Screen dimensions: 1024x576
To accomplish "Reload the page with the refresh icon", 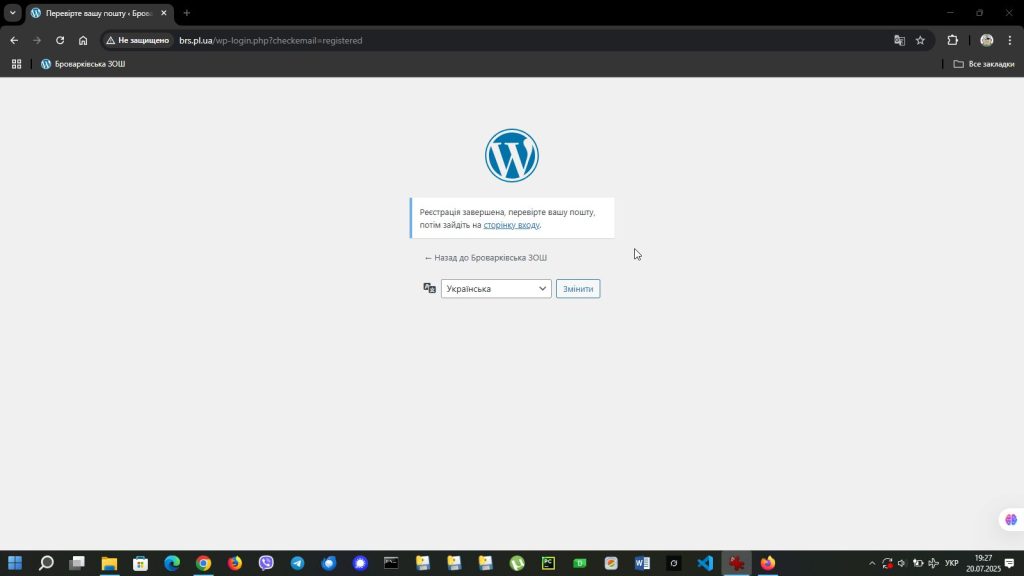I will click(x=60, y=40).
